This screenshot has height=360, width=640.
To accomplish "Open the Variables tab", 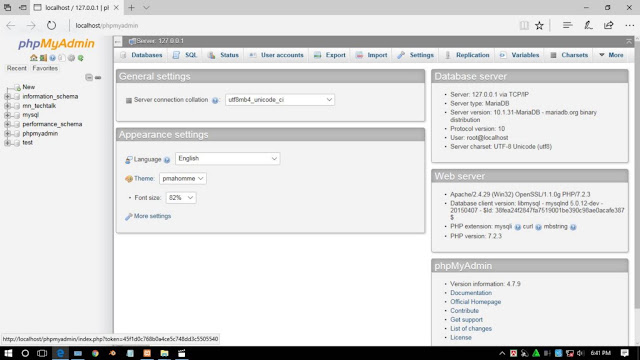I will (x=520, y=55).
